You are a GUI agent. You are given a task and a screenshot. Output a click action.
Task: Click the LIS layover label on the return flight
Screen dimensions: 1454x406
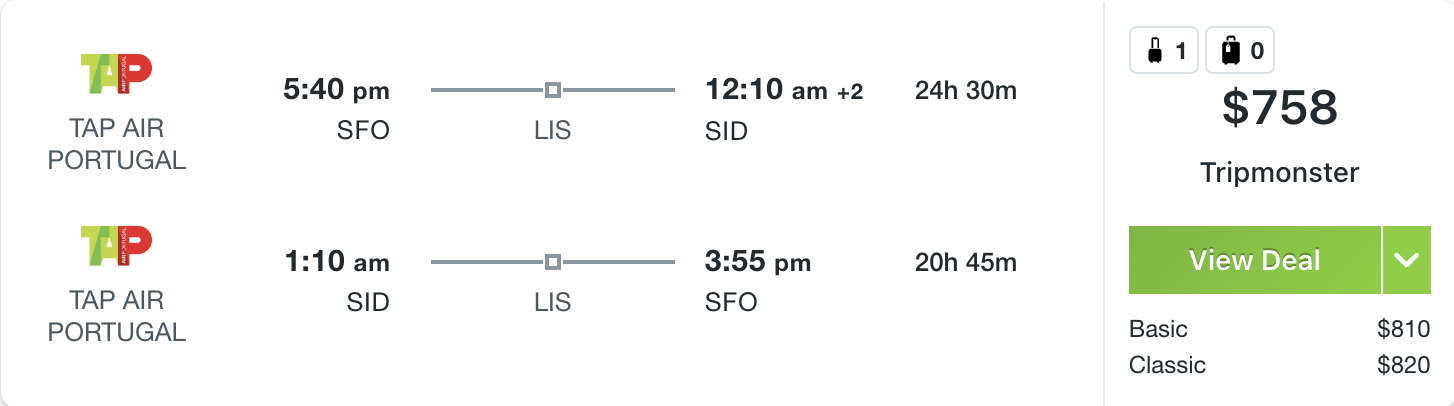pyautogui.click(x=552, y=302)
